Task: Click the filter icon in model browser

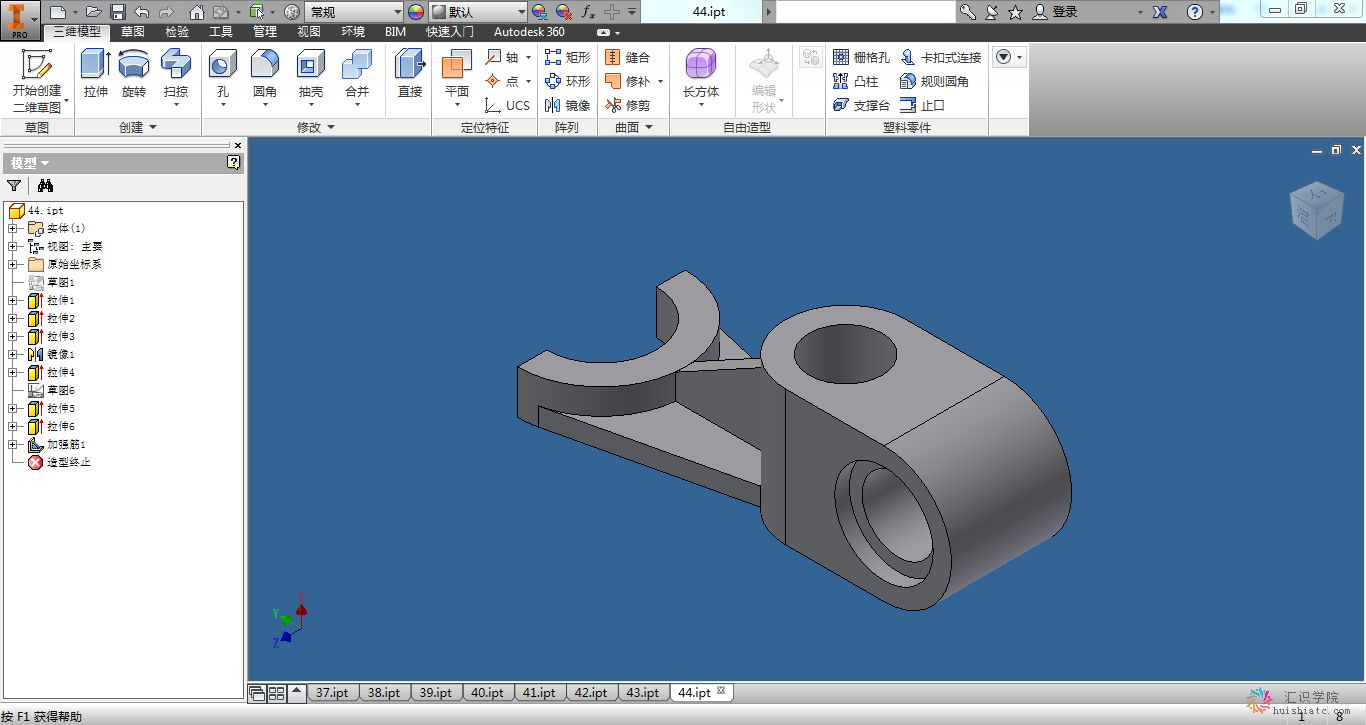Action: point(14,185)
